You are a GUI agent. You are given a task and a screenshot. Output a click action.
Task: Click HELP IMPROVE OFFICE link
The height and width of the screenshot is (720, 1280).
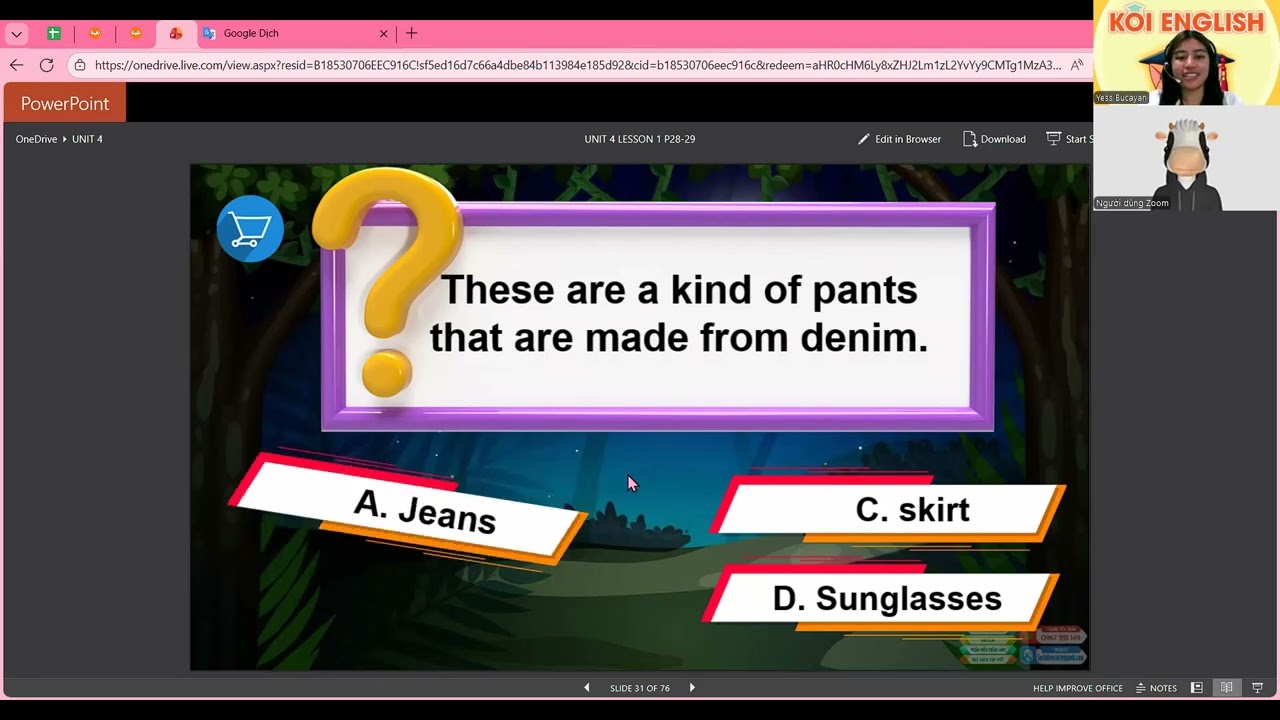tap(1078, 688)
